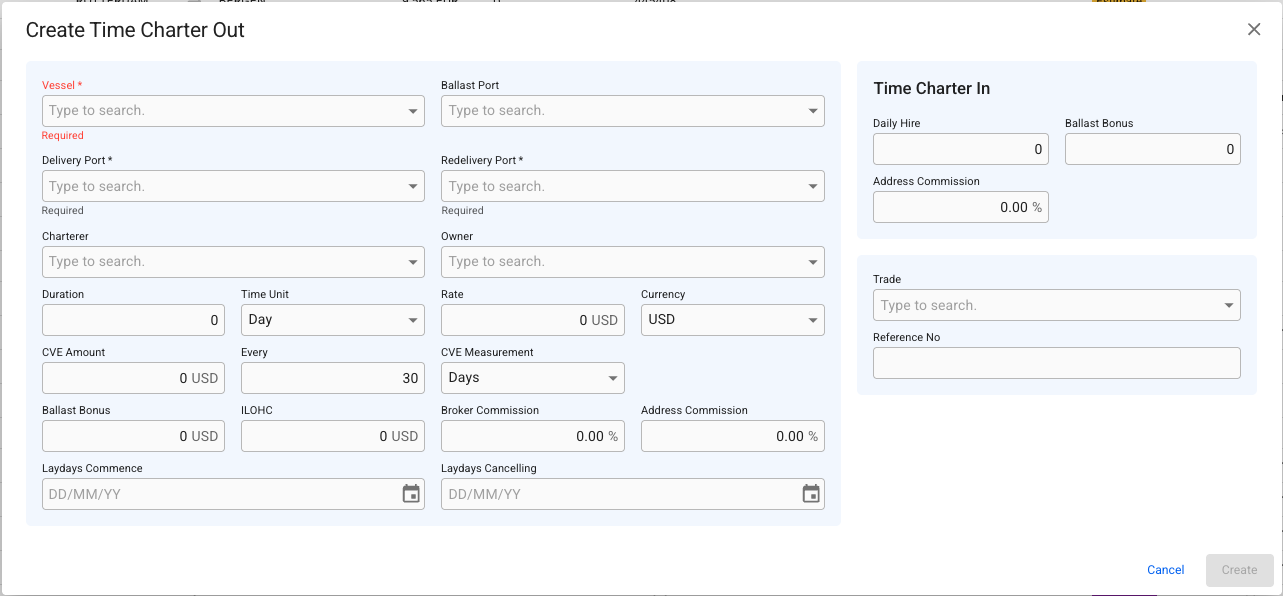
Task: Select the Daily Hire input
Action: coord(960,149)
